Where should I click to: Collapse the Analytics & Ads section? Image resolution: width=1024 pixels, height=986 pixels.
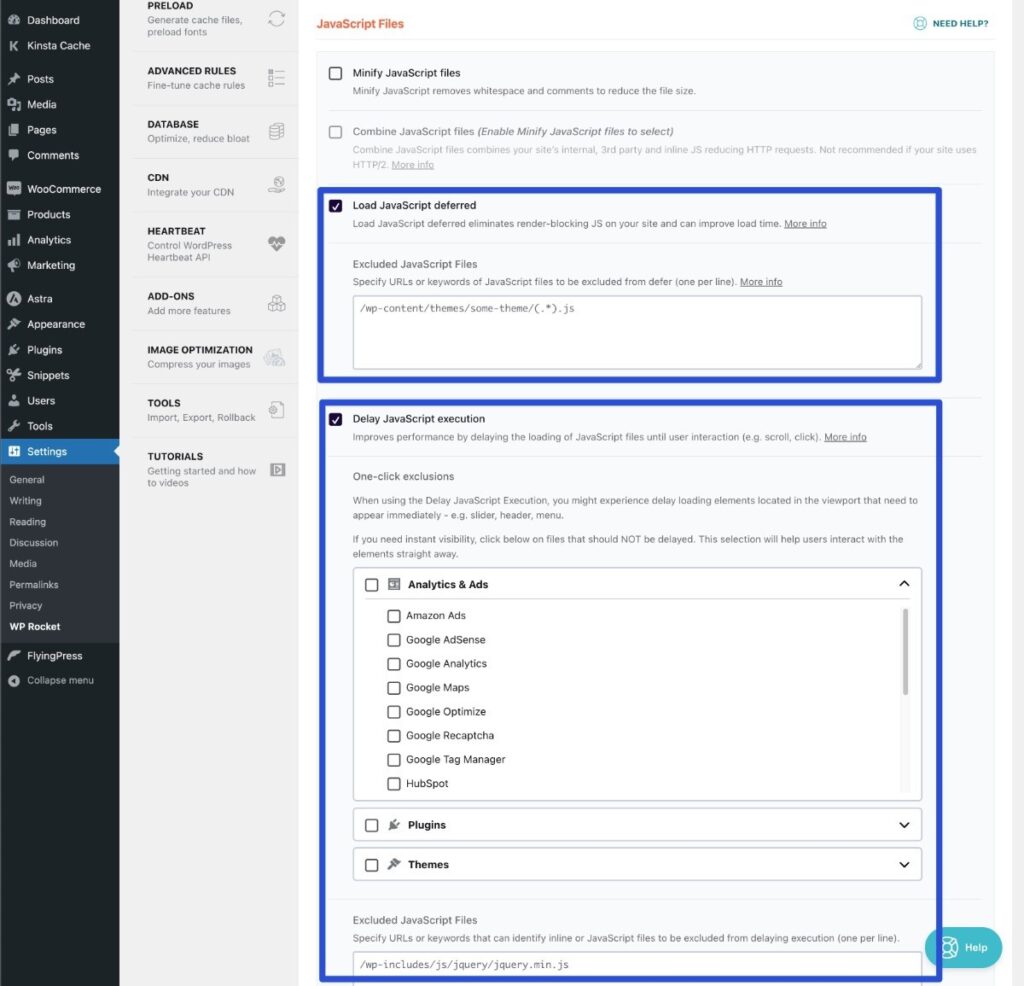click(904, 582)
